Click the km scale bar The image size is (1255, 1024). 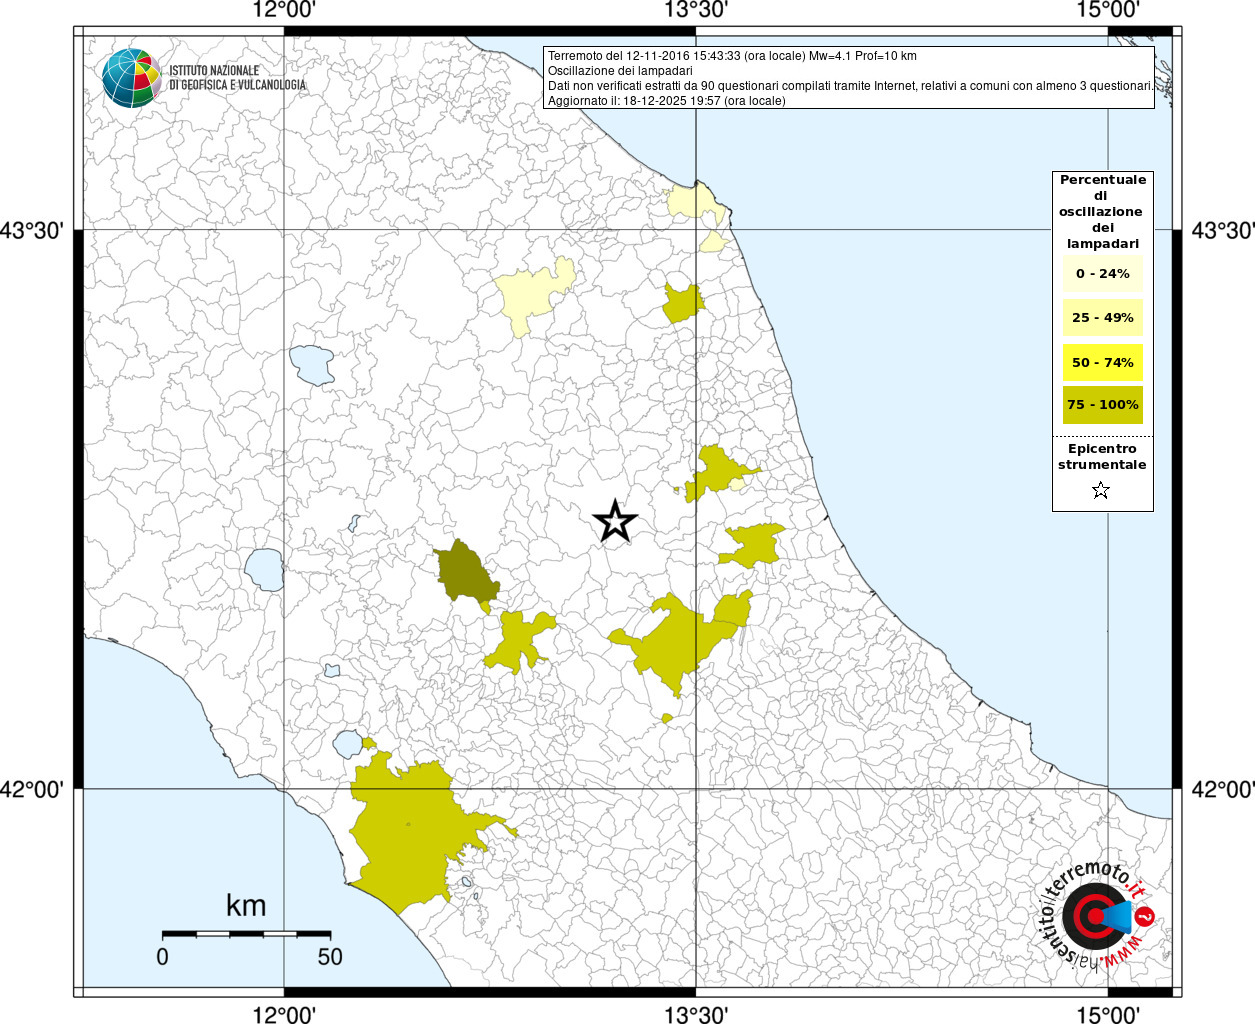[x=246, y=934]
